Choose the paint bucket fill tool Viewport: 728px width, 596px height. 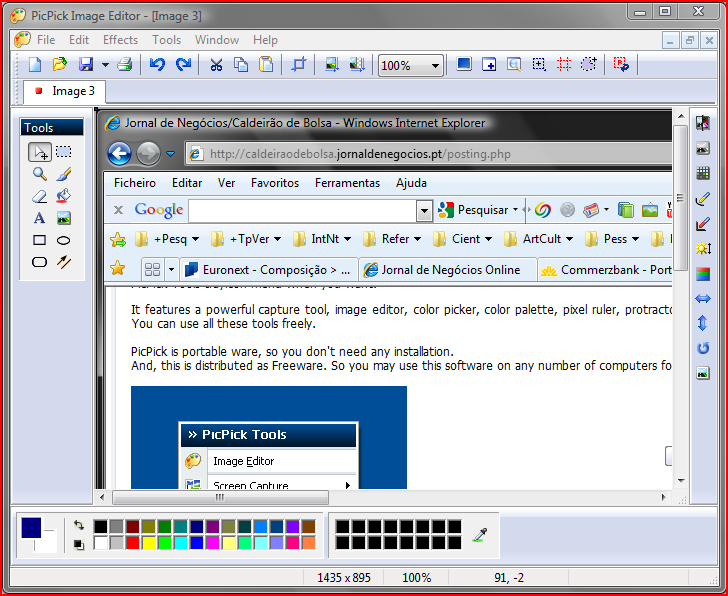(x=64, y=196)
